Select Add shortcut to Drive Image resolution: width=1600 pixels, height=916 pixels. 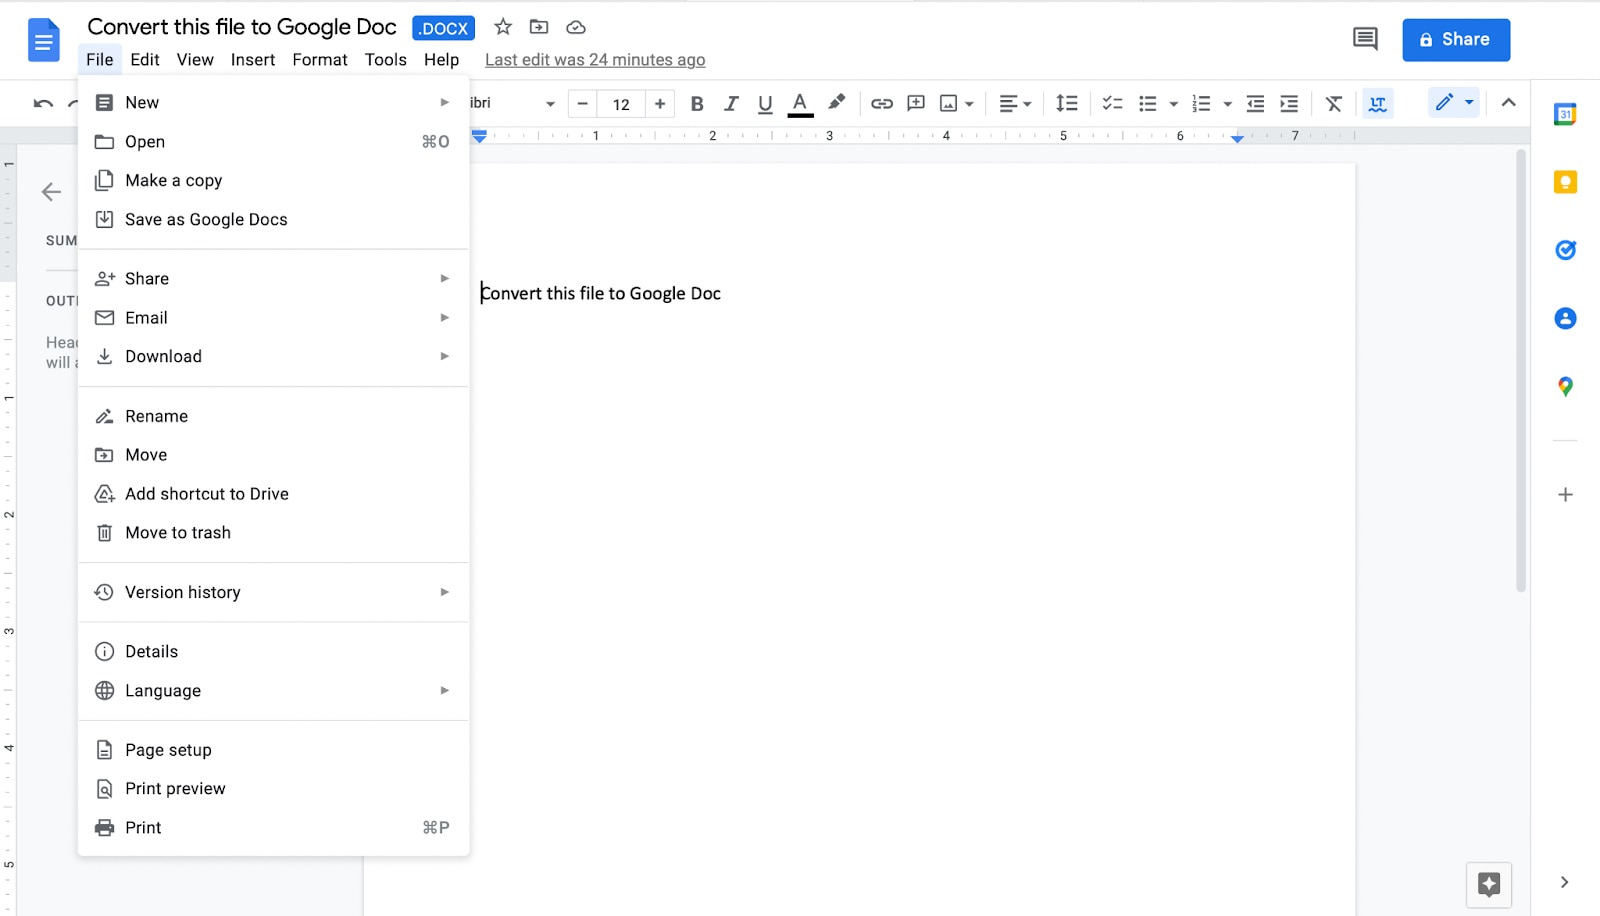point(273,494)
